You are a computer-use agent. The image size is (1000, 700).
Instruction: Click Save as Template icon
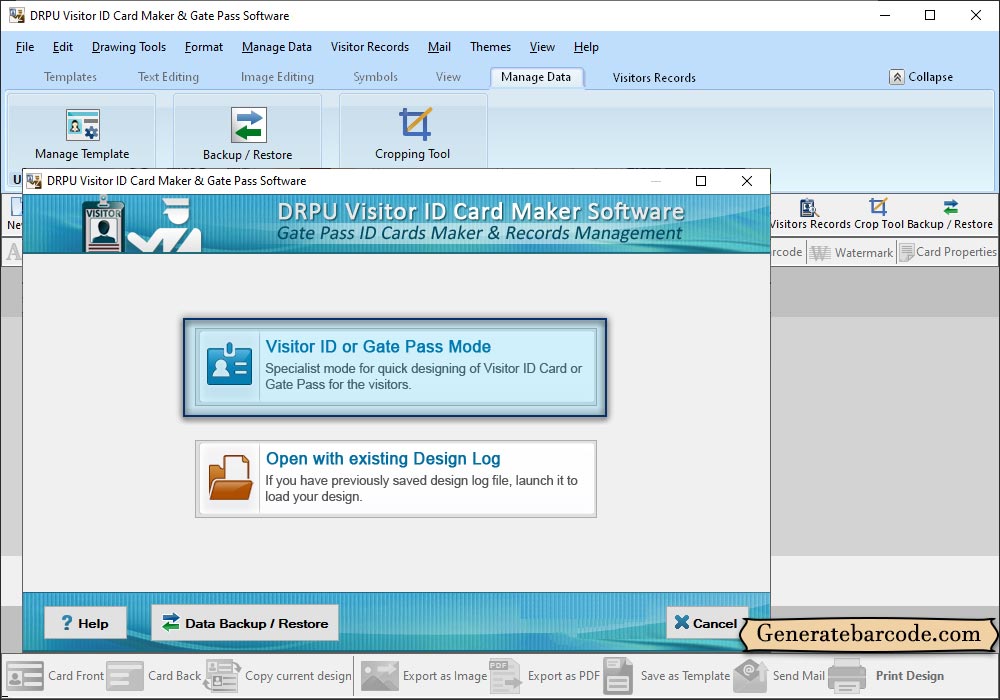point(617,676)
